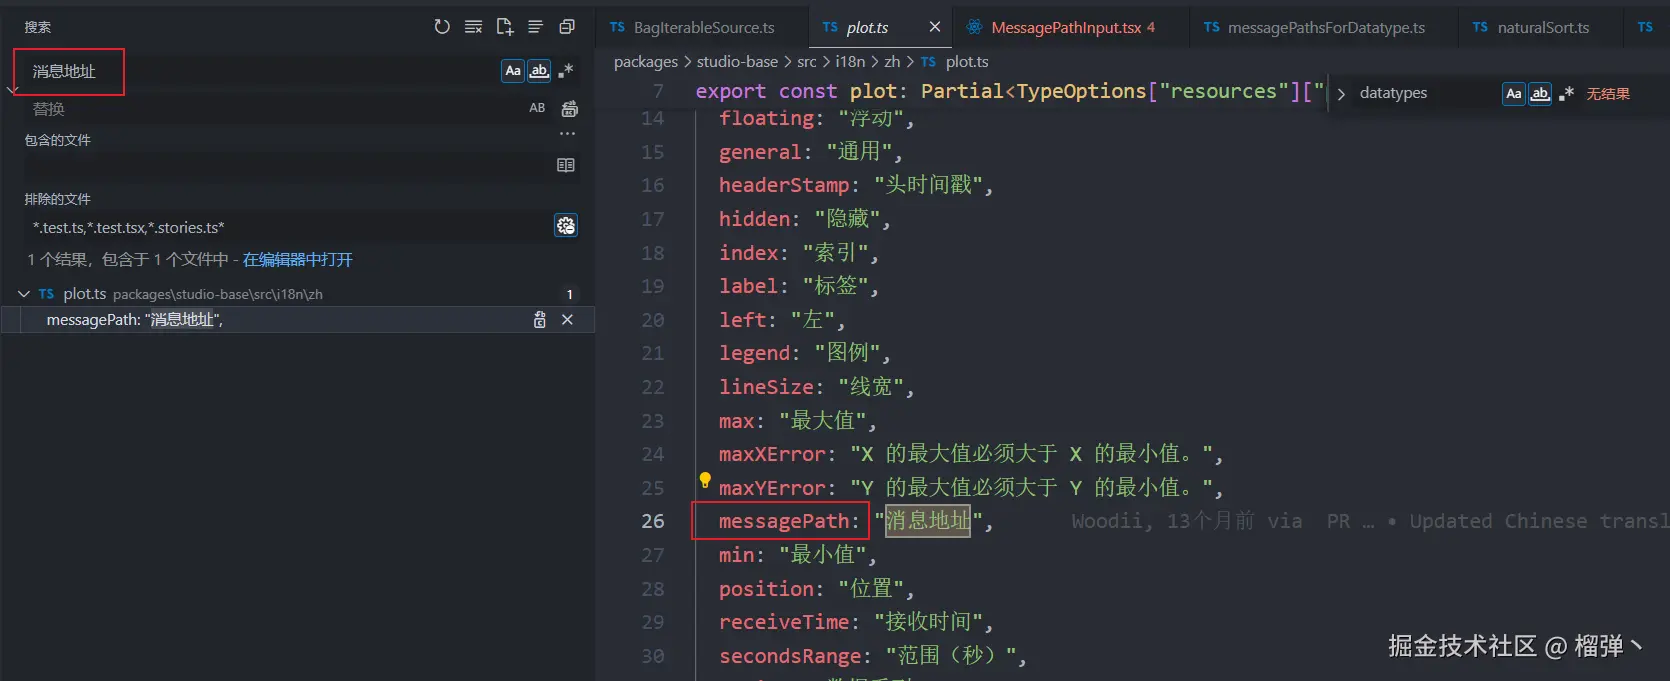Click the legend key on line 21
1670x681 pixels.
pyautogui.click(x=754, y=353)
